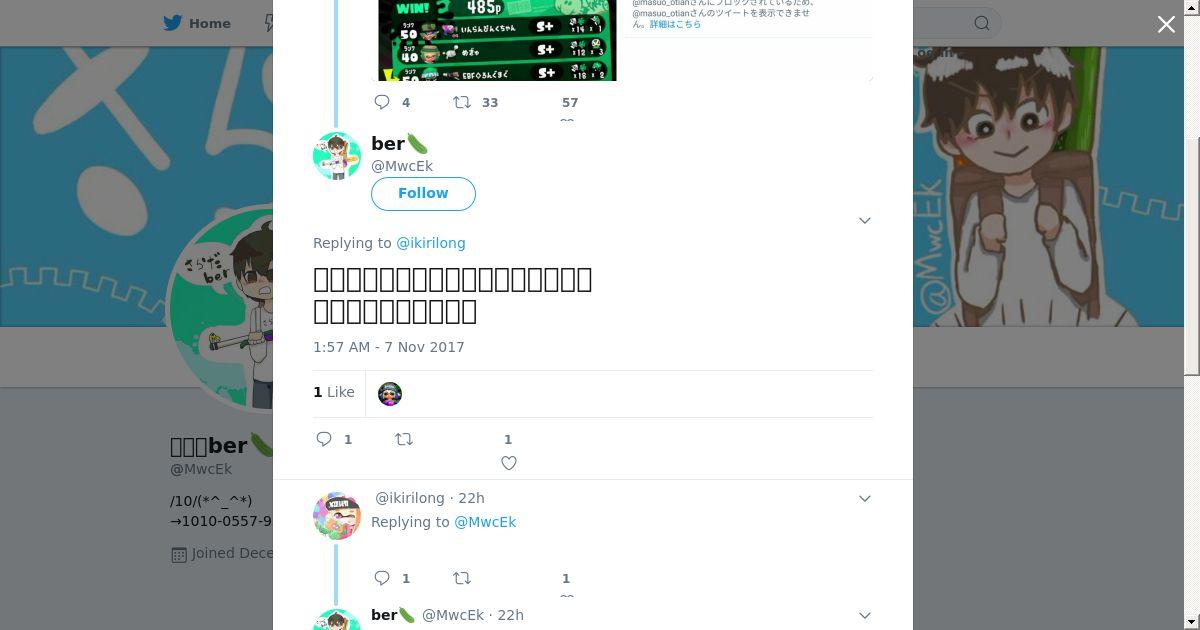Open options chevron on ikirilong's reply

click(x=865, y=498)
